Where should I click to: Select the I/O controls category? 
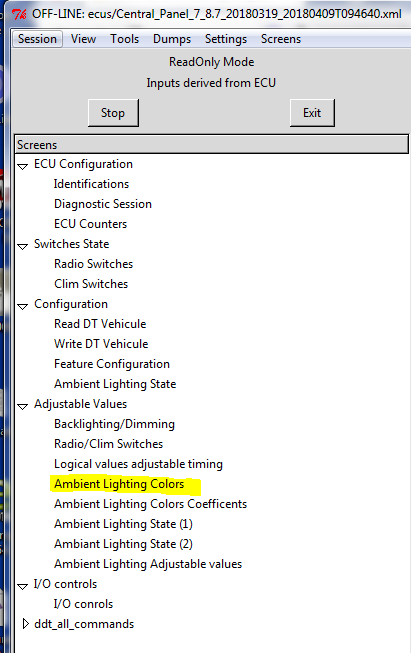(x=65, y=584)
